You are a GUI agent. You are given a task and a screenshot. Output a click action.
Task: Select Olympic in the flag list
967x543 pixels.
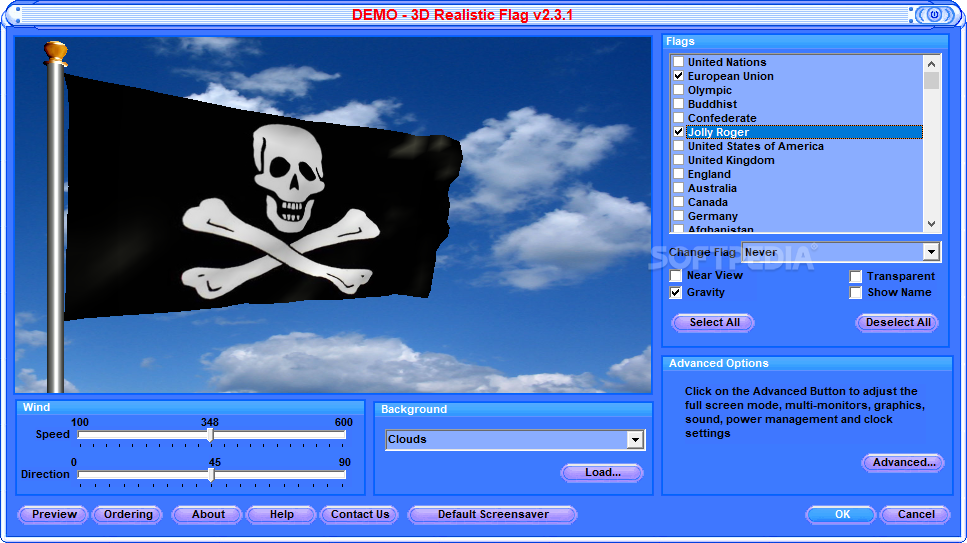tap(710, 90)
